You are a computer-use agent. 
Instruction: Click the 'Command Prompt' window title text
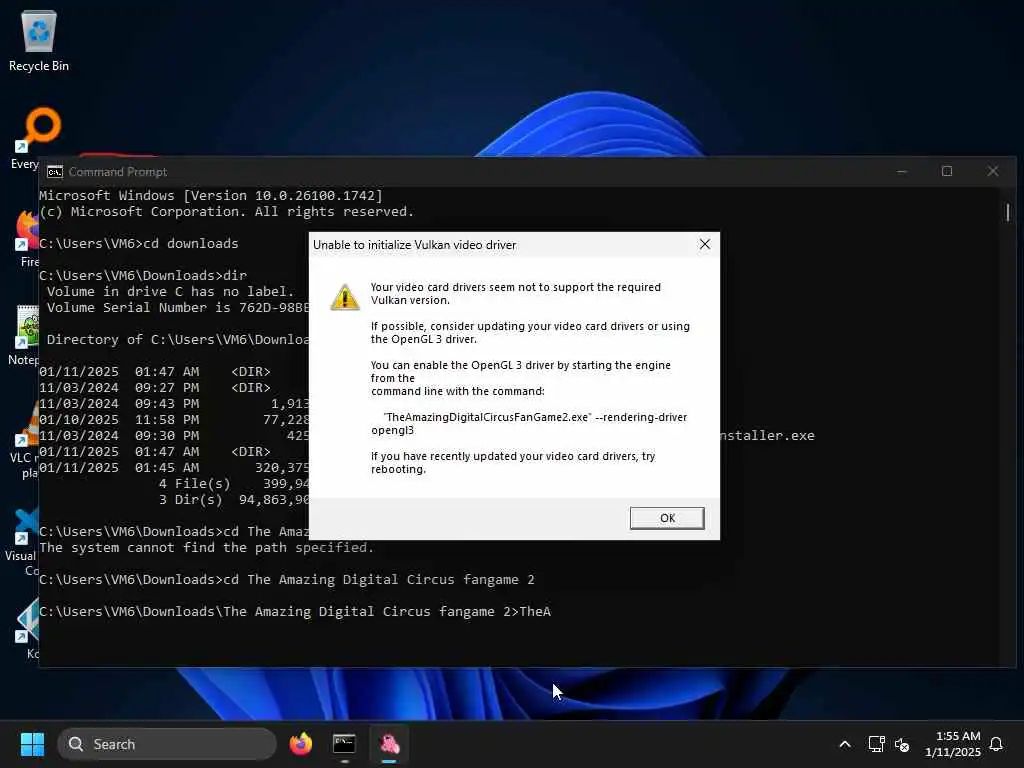point(118,172)
